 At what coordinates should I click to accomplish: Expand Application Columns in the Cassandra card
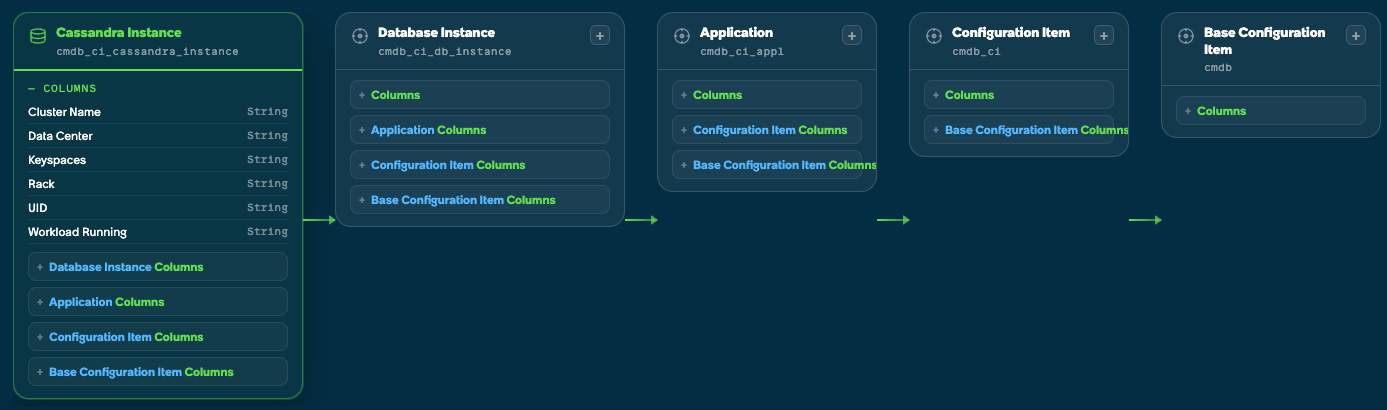pos(158,302)
